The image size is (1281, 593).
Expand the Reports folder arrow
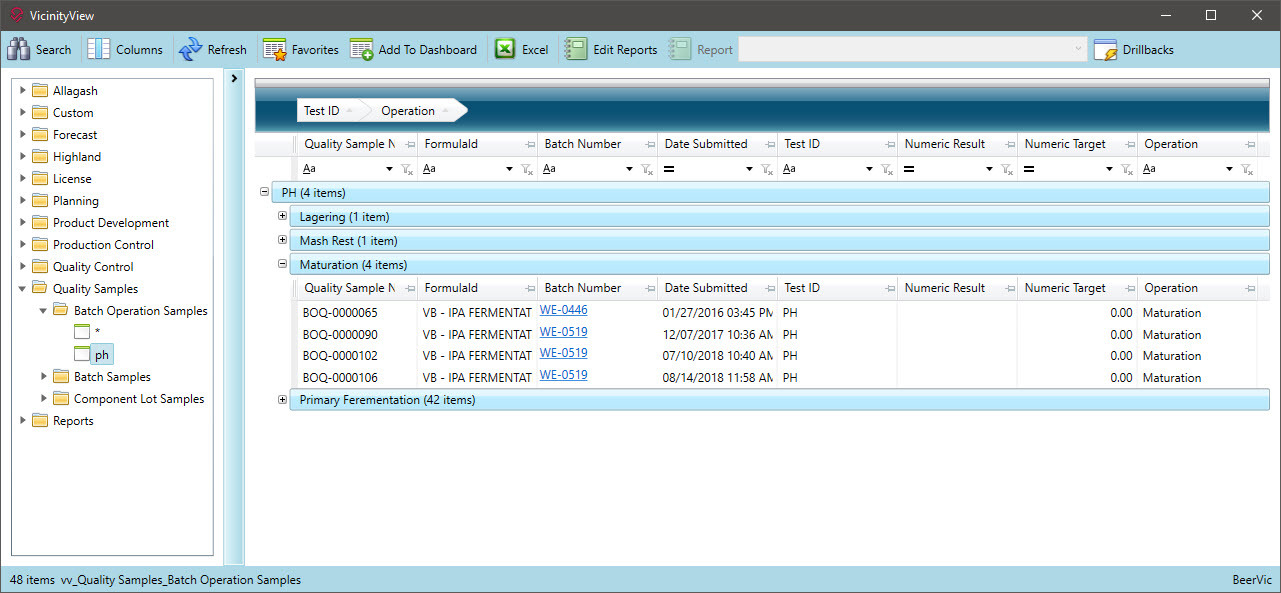[x=23, y=421]
